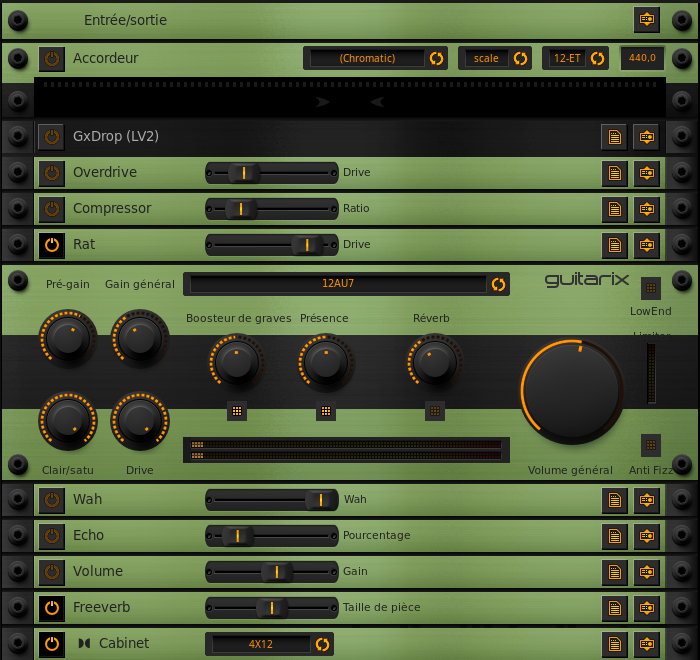This screenshot has height=660, width=700.
Task: Disable the Freeverb power button
Action: (52, 608)
